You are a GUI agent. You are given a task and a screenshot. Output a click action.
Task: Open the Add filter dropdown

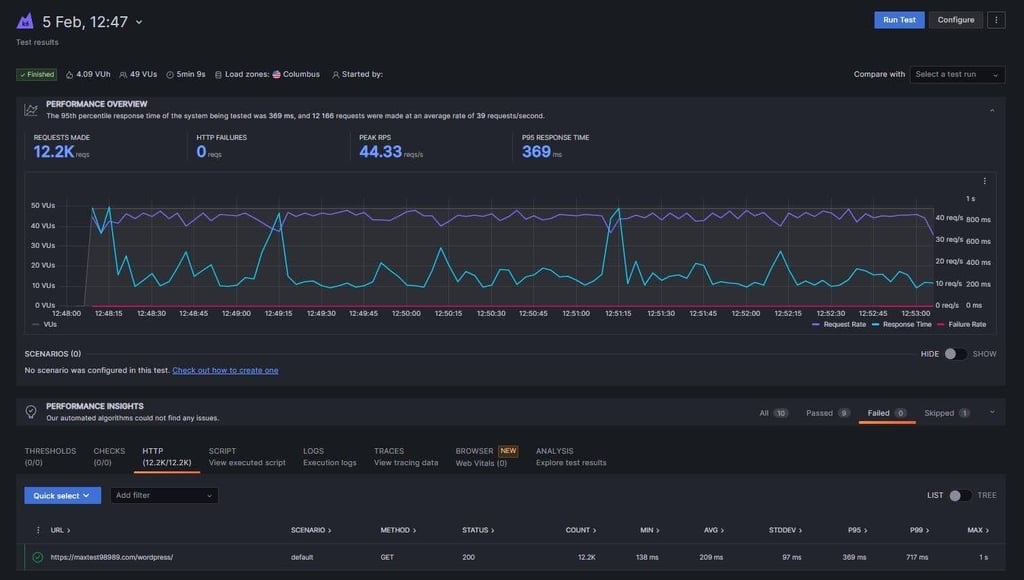tap(164, 496)
